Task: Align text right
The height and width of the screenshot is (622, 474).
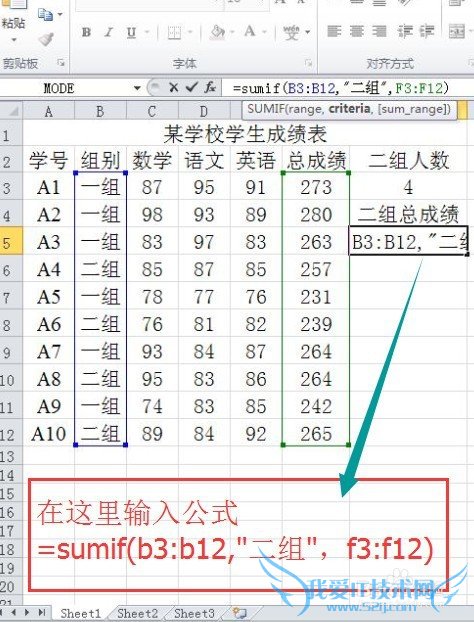Action: [x=380, y=31]
